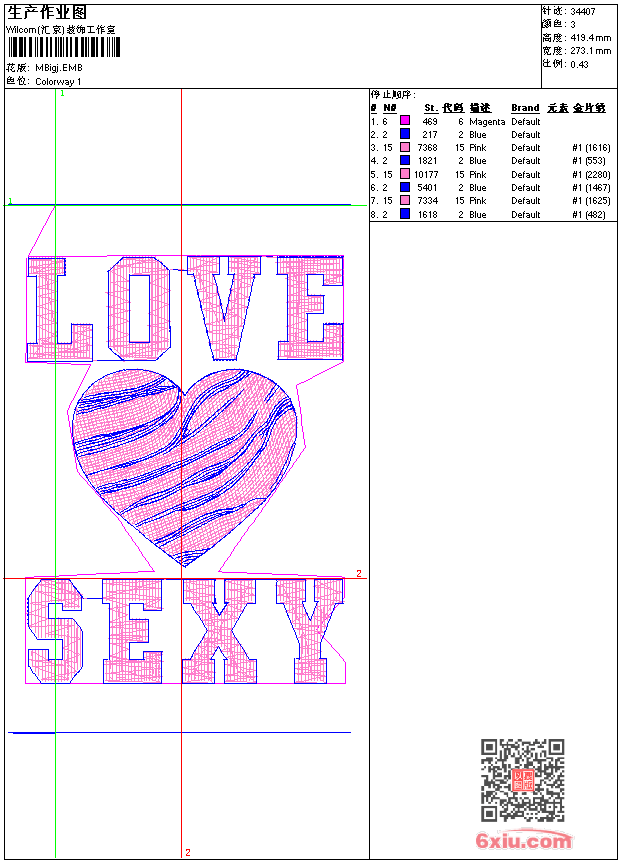Click the red marker 2 on horizontal guide

click(x=359, y=574)
